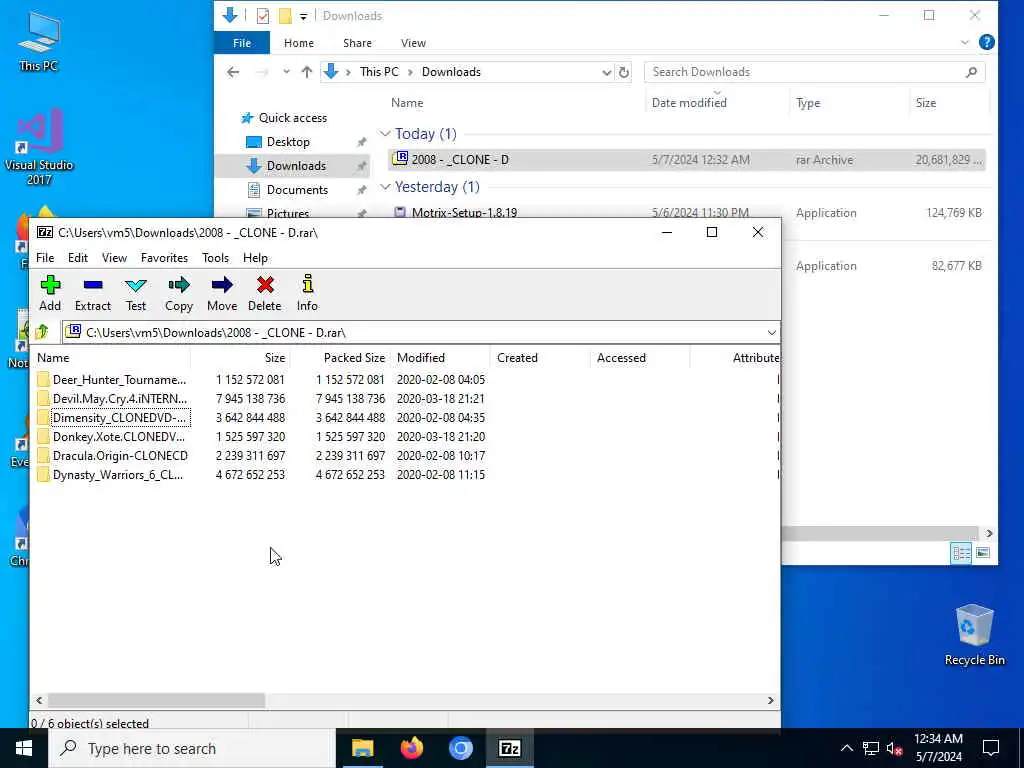Expand the 7-Zip address path dropdown
The height and width of the screenshot is (768, 1024).
click(771, 332)
